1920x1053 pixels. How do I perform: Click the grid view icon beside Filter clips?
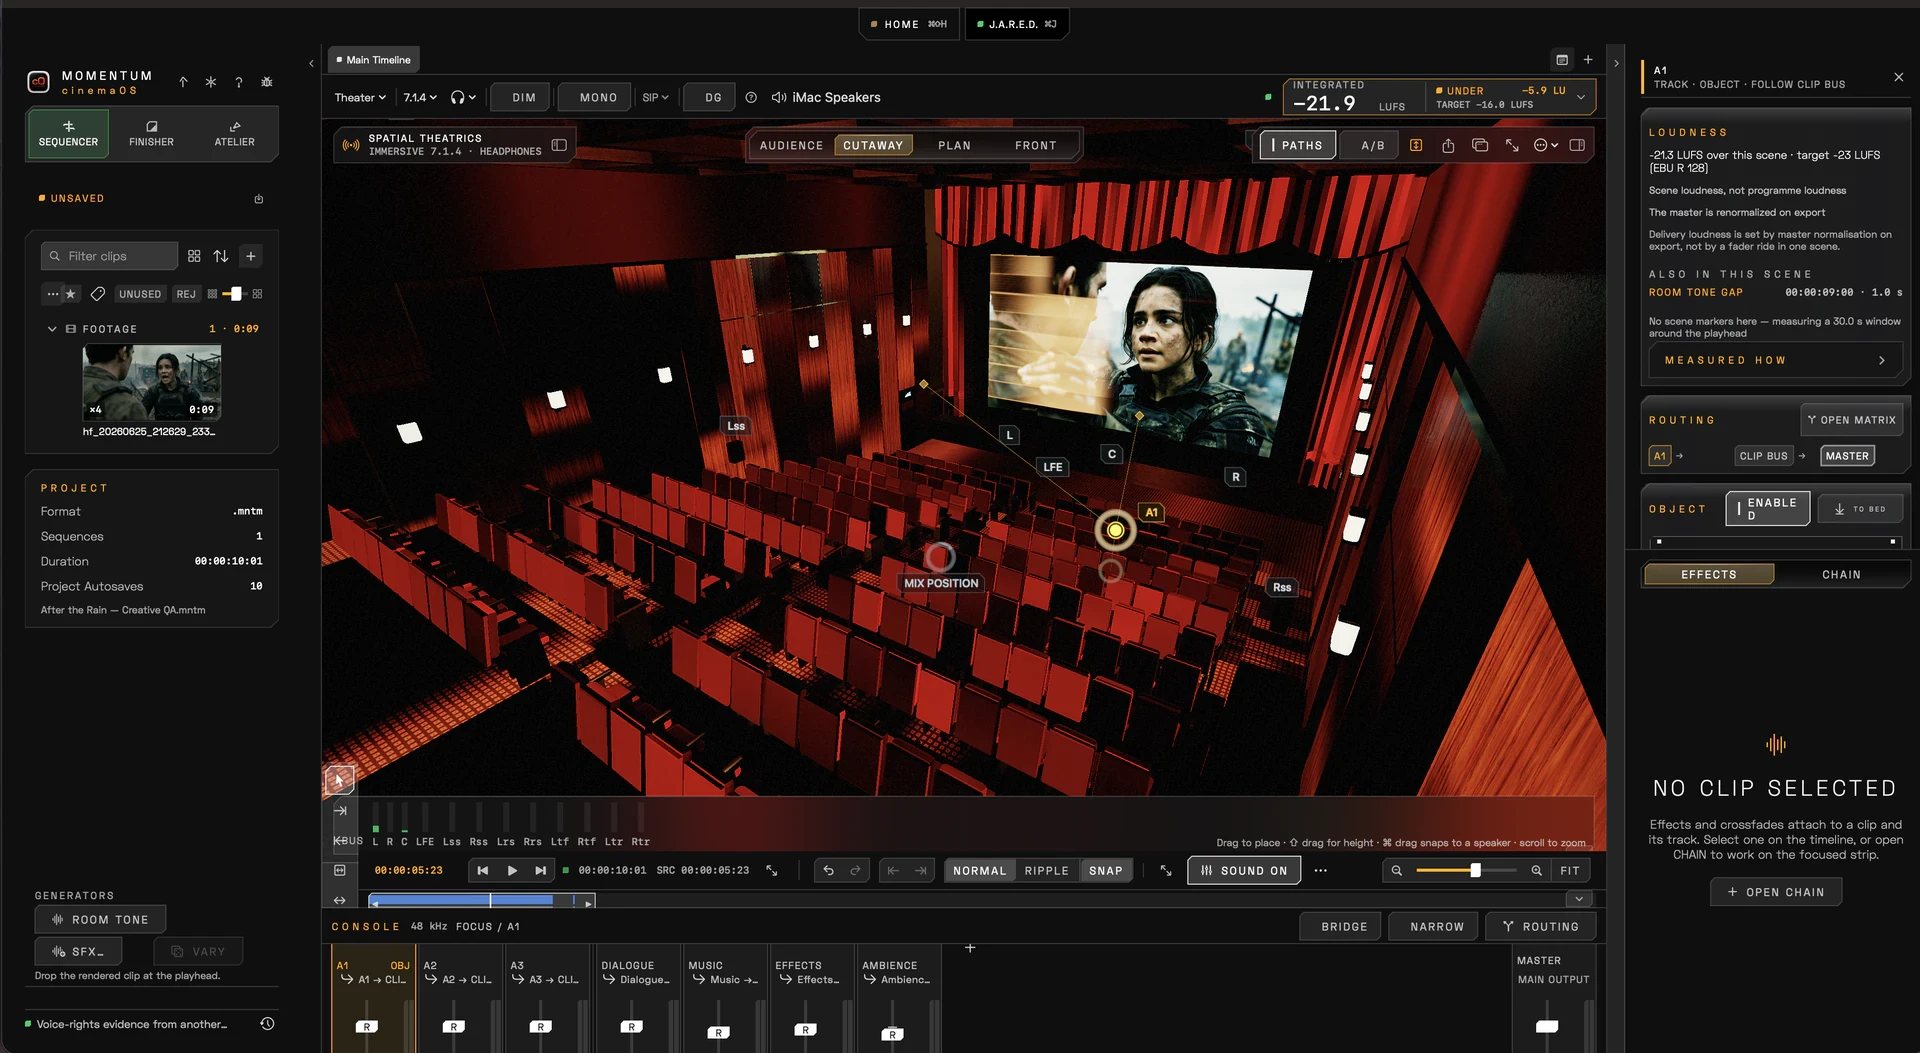(x=194, y=256)
